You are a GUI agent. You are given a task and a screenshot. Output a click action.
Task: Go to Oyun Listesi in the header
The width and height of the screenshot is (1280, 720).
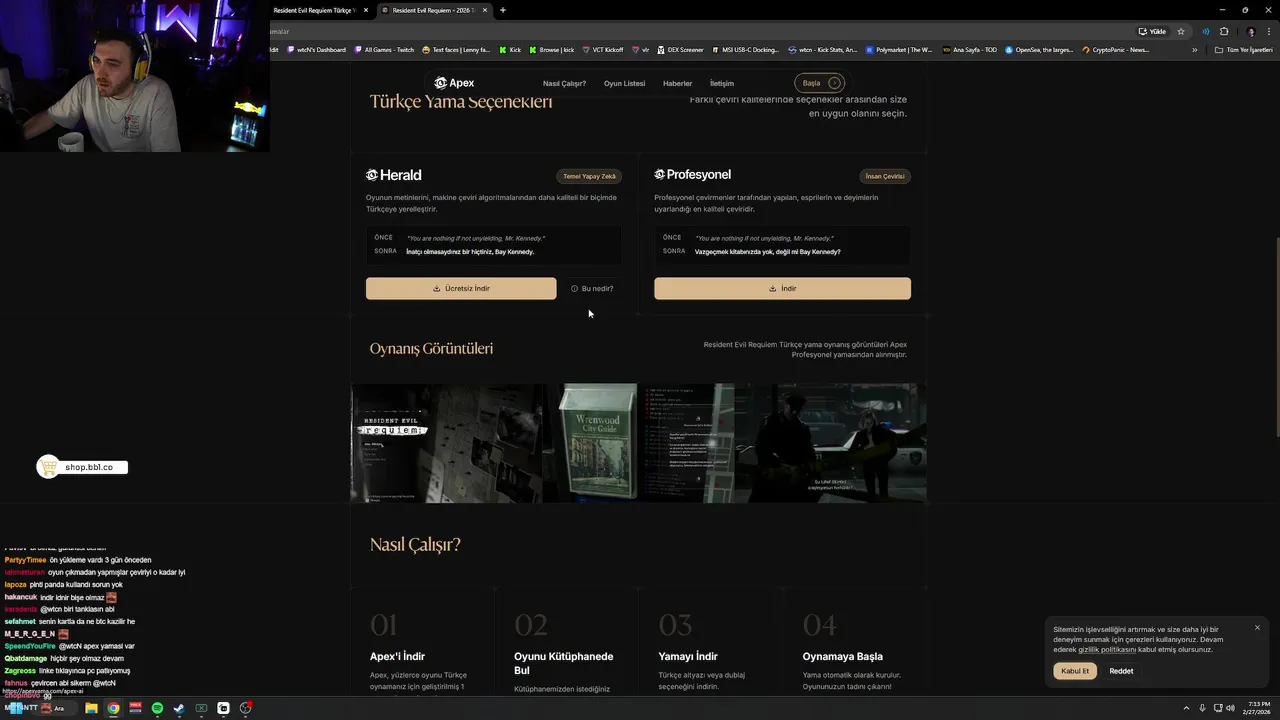tap(624, 83)
